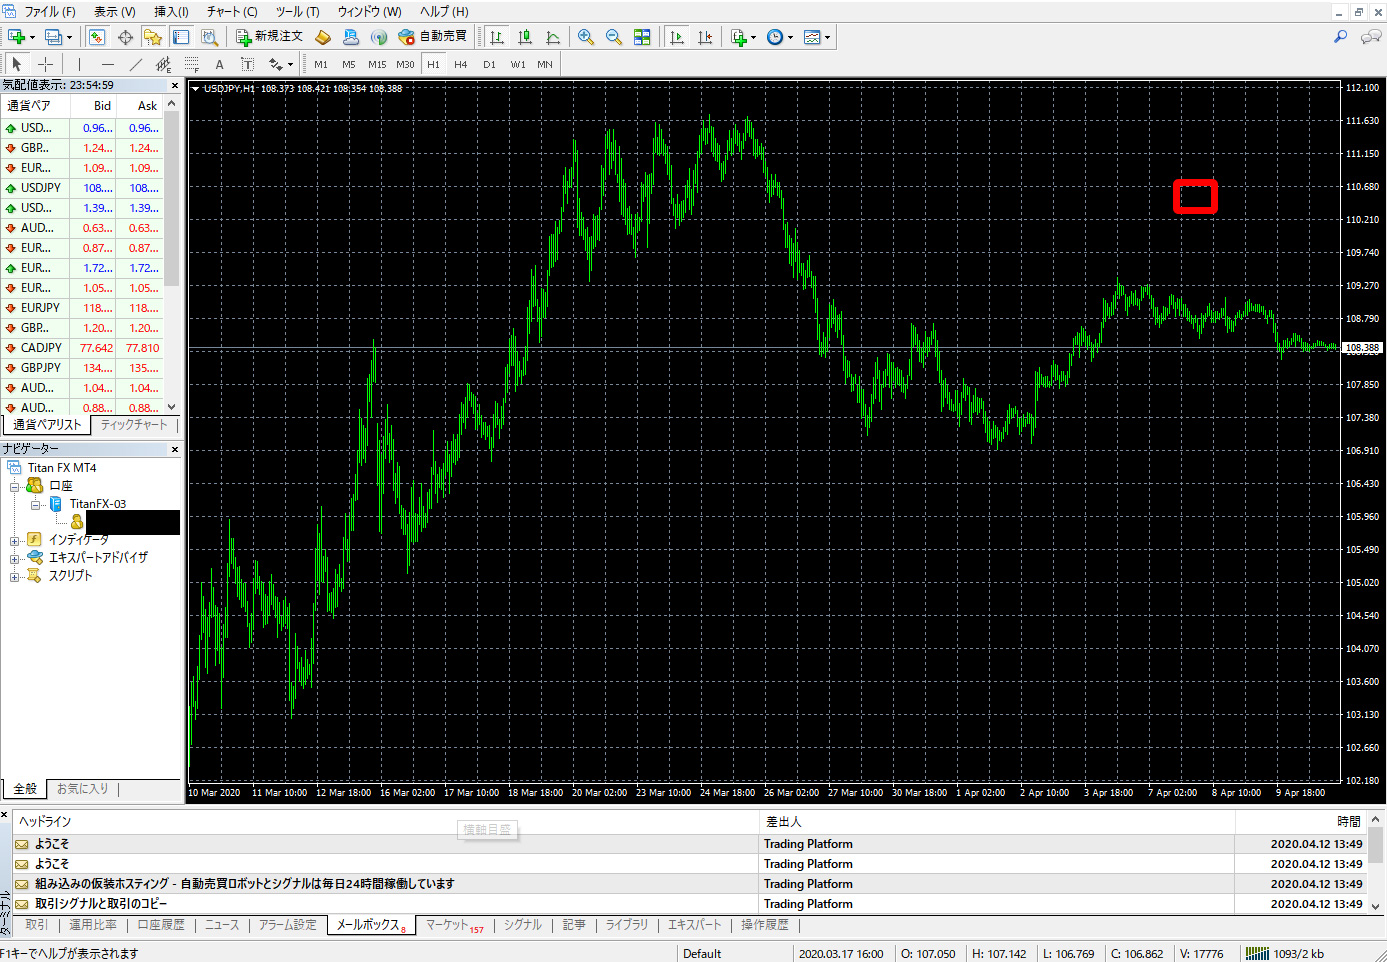This screenshot has width=1387, height=962.
Task: Open the periods clock icon
Action: coord(775,37)
